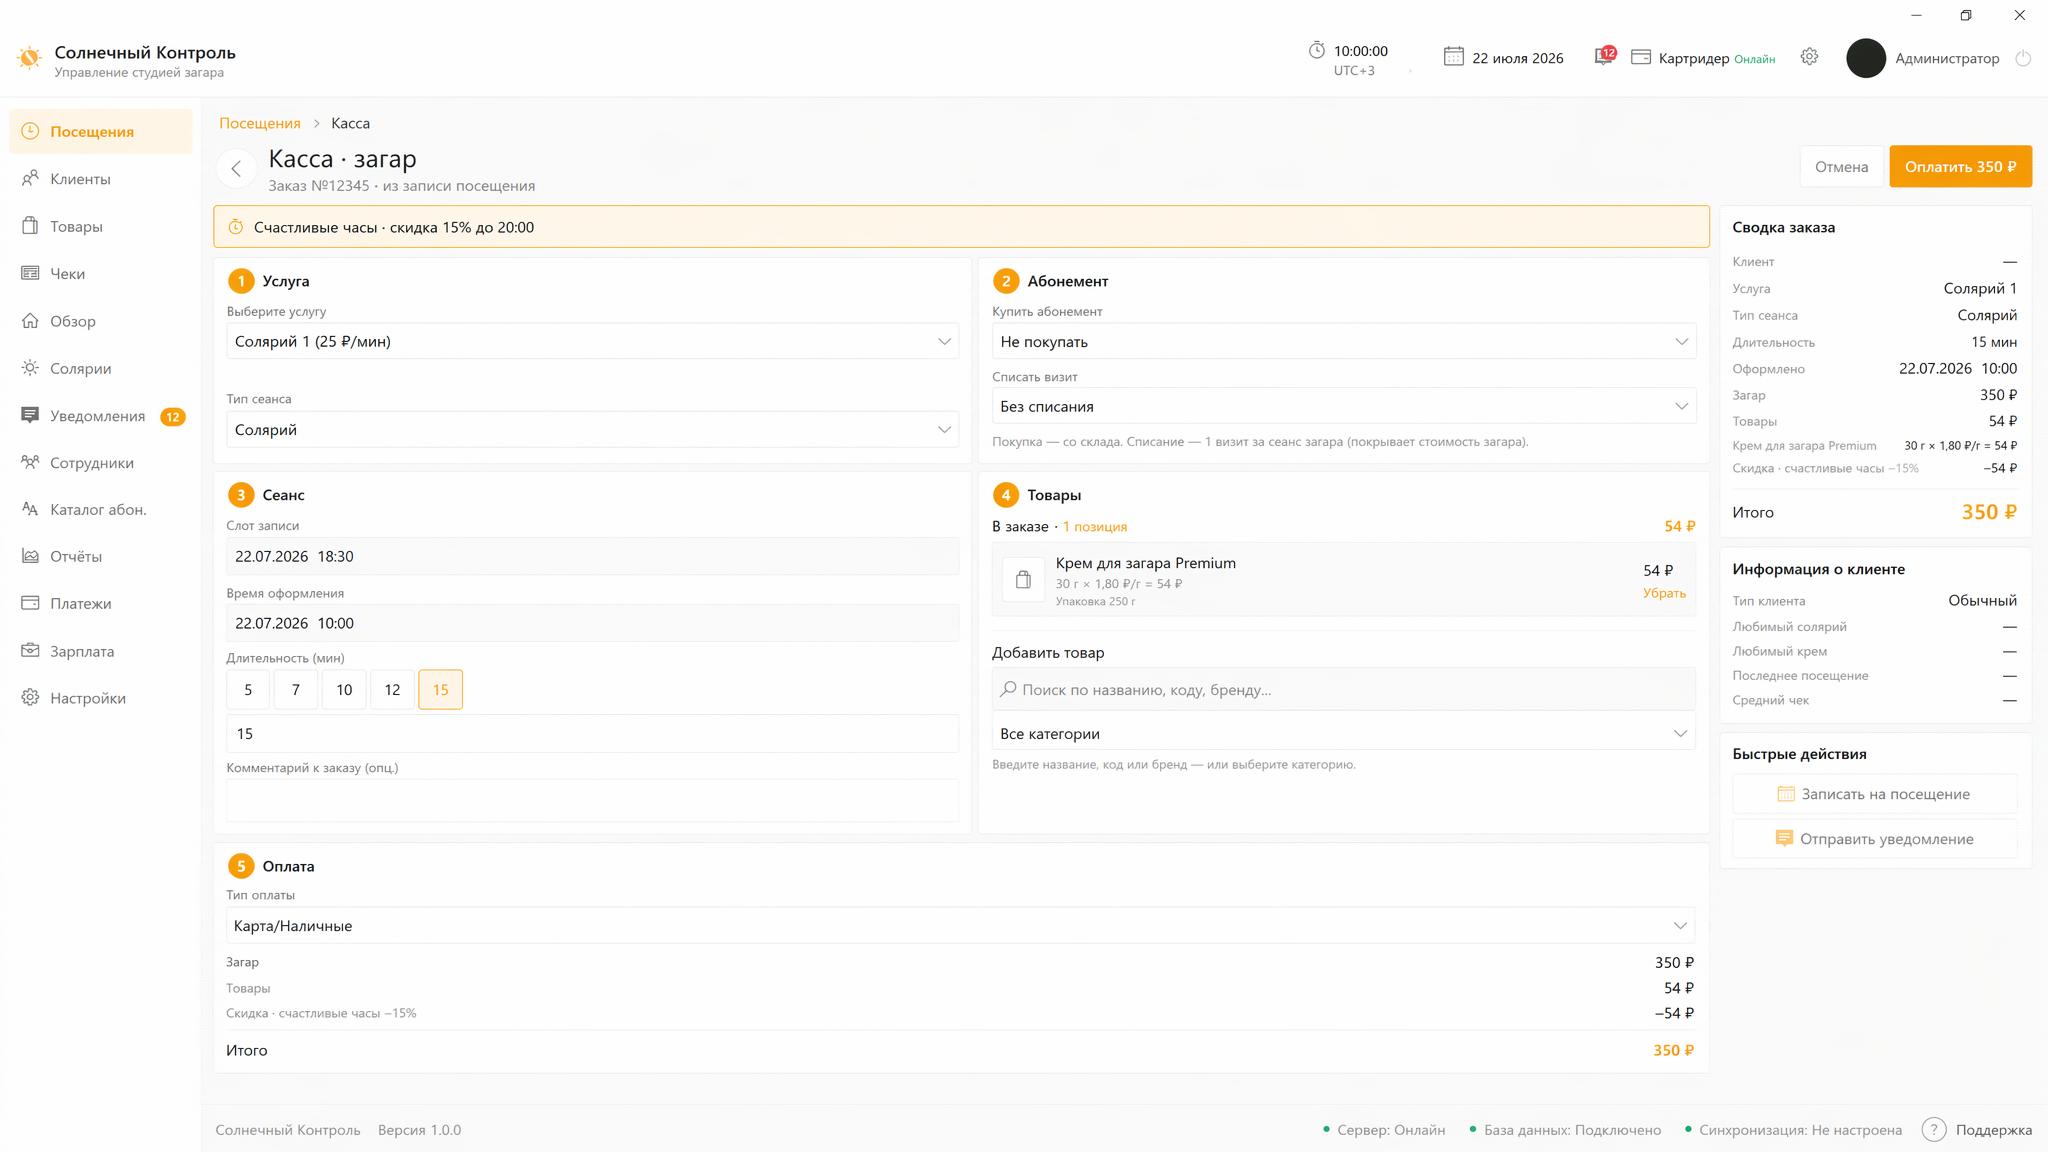The height and width of the screenshot is (1152, 2048).
Task: Expand the Тип сеанса dropdown
Action: click(x=592, y=429)
